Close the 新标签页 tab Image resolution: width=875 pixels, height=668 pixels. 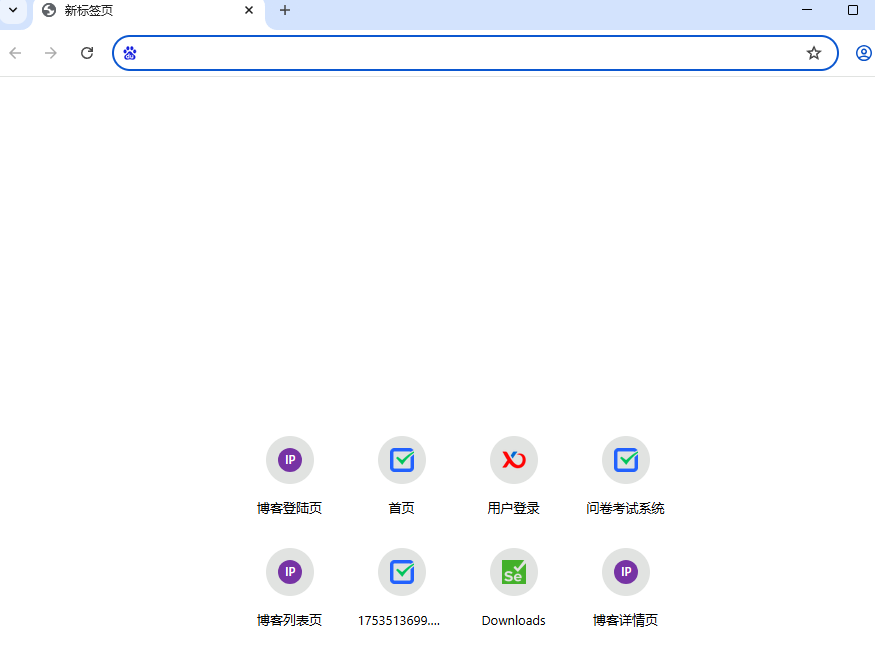pyautogui.click(x=249, y=11)
